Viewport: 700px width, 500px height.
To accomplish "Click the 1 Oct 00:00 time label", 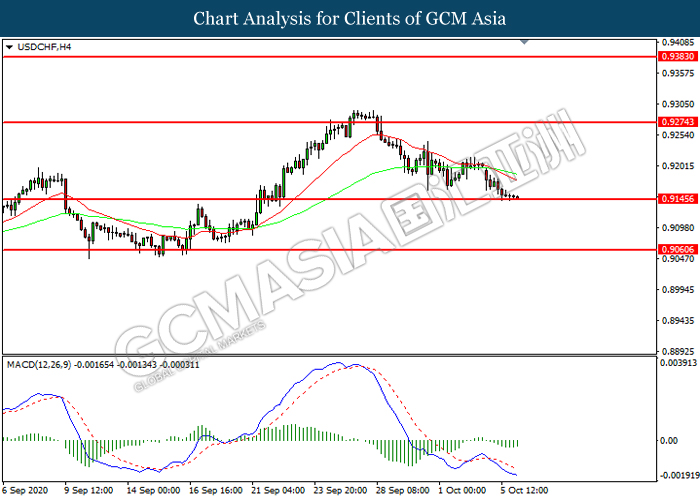I will (x=462, y=490).
